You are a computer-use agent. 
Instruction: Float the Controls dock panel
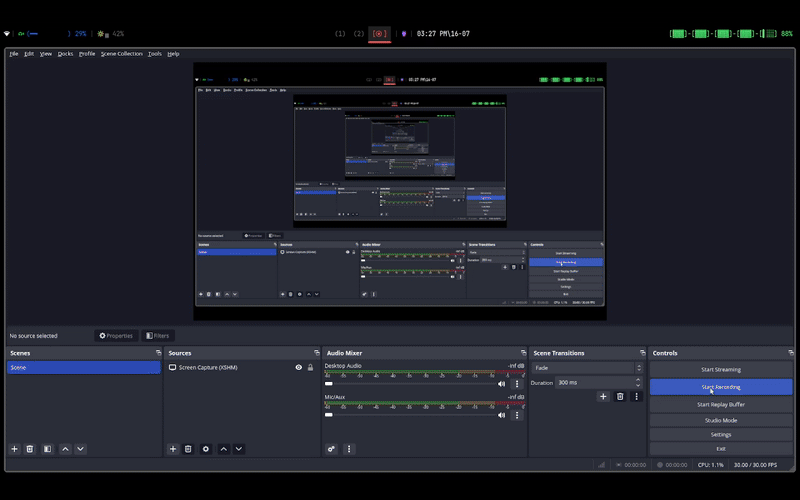pyautogui.click(x=791, y=353)
